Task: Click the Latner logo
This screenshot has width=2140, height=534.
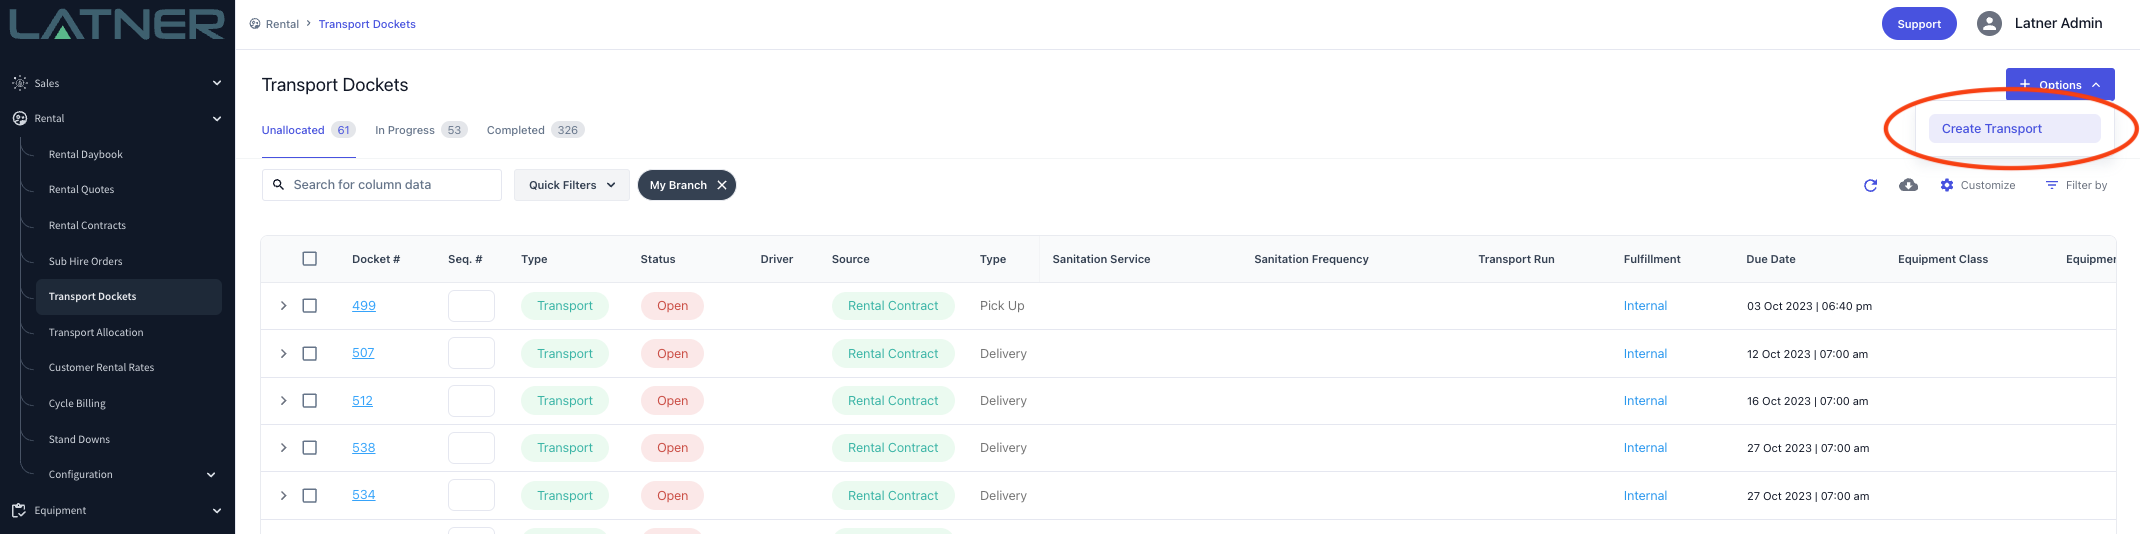Action: [x=117, y=24]
